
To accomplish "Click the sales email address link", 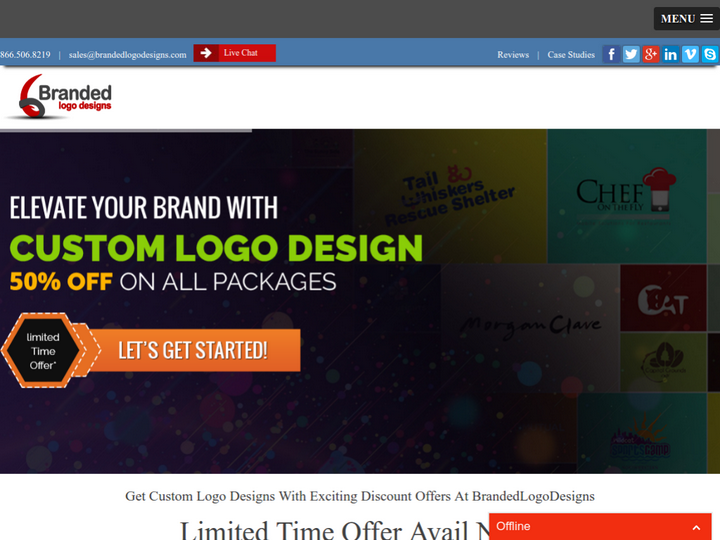I will pos(128,55).
